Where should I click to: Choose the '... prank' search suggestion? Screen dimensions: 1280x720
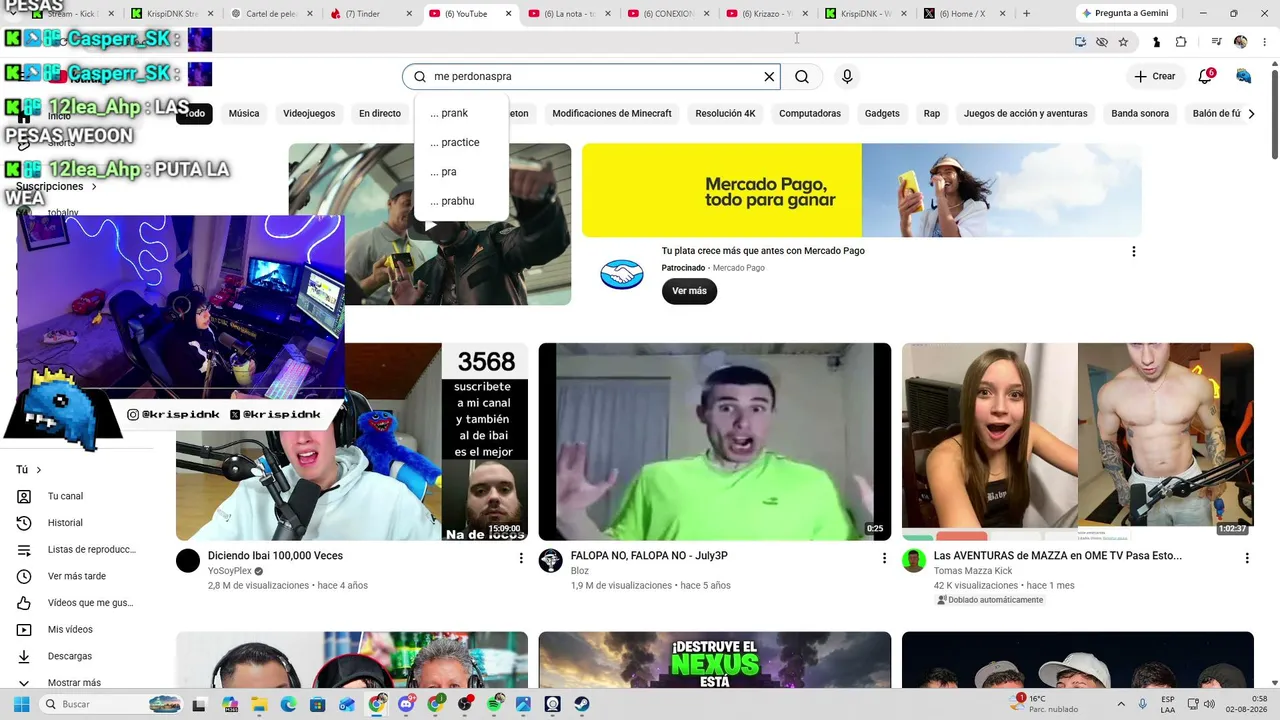[x=461, y=113]
